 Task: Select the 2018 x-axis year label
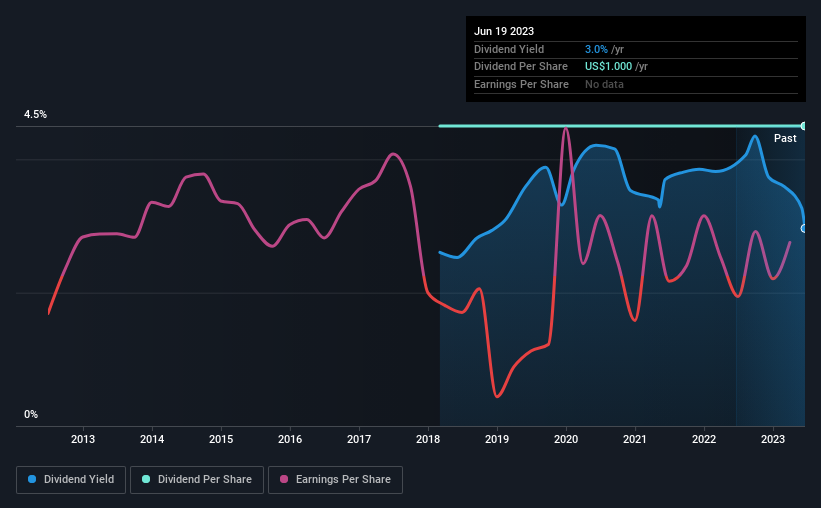(428, 439)
